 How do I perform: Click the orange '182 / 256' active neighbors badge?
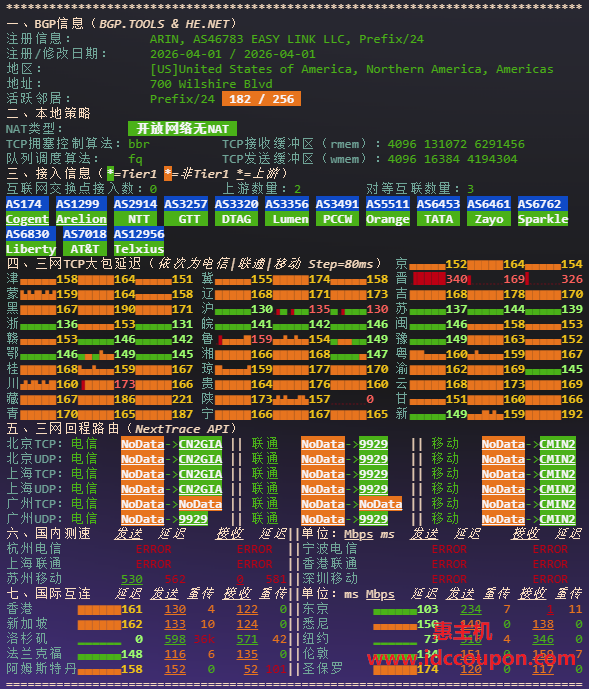[262, 99]
